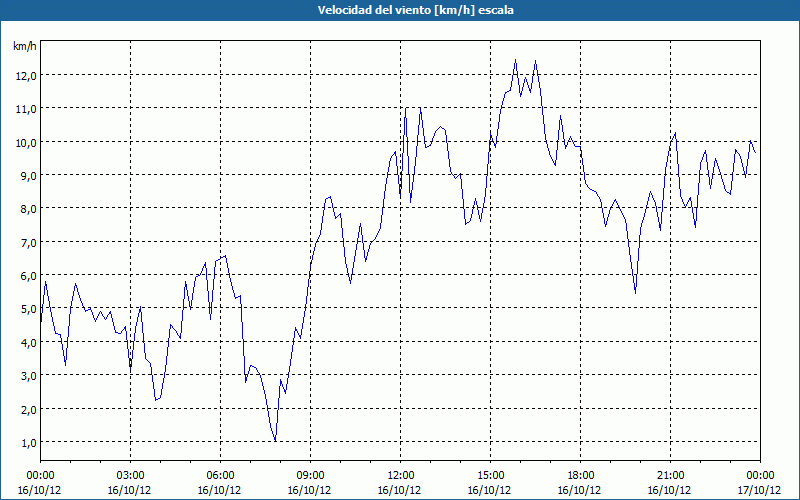Click the chart title "Velocidad del viento [km/h] escala"
800x500 pixels.
coord(415,10)
